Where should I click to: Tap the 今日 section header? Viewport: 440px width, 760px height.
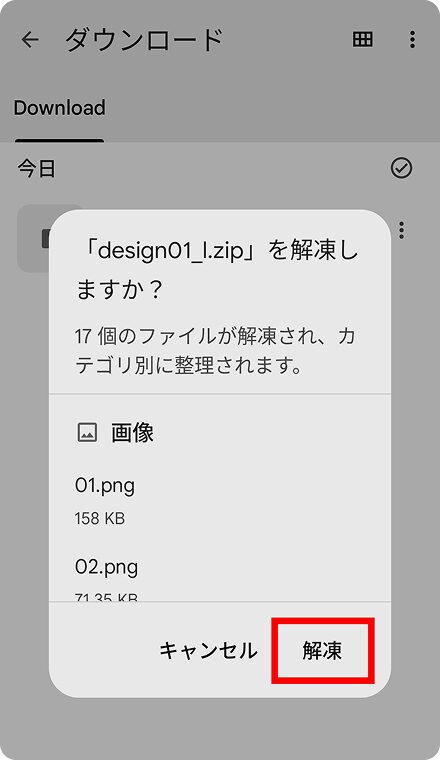point(37,169)
